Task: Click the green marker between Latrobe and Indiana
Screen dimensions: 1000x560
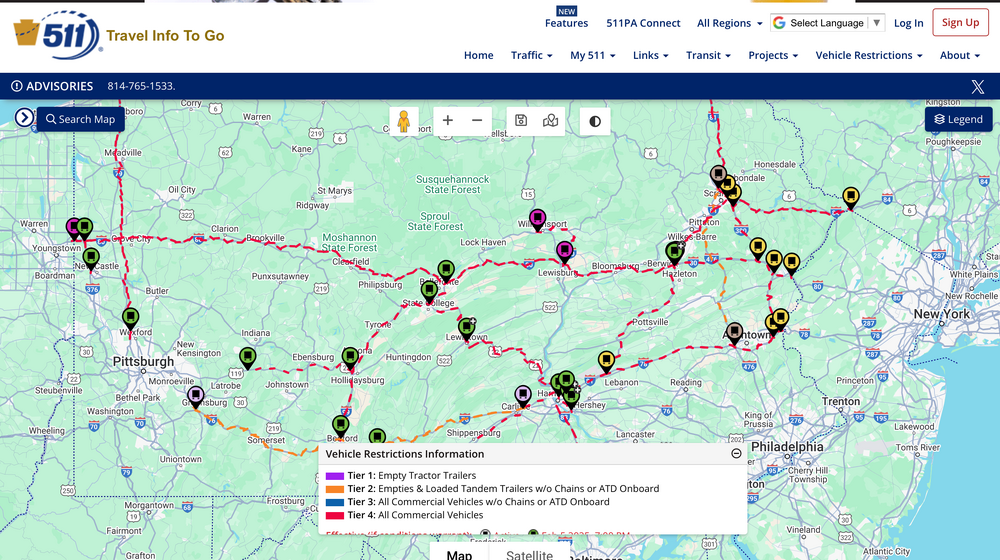Action: coord(247,357)
